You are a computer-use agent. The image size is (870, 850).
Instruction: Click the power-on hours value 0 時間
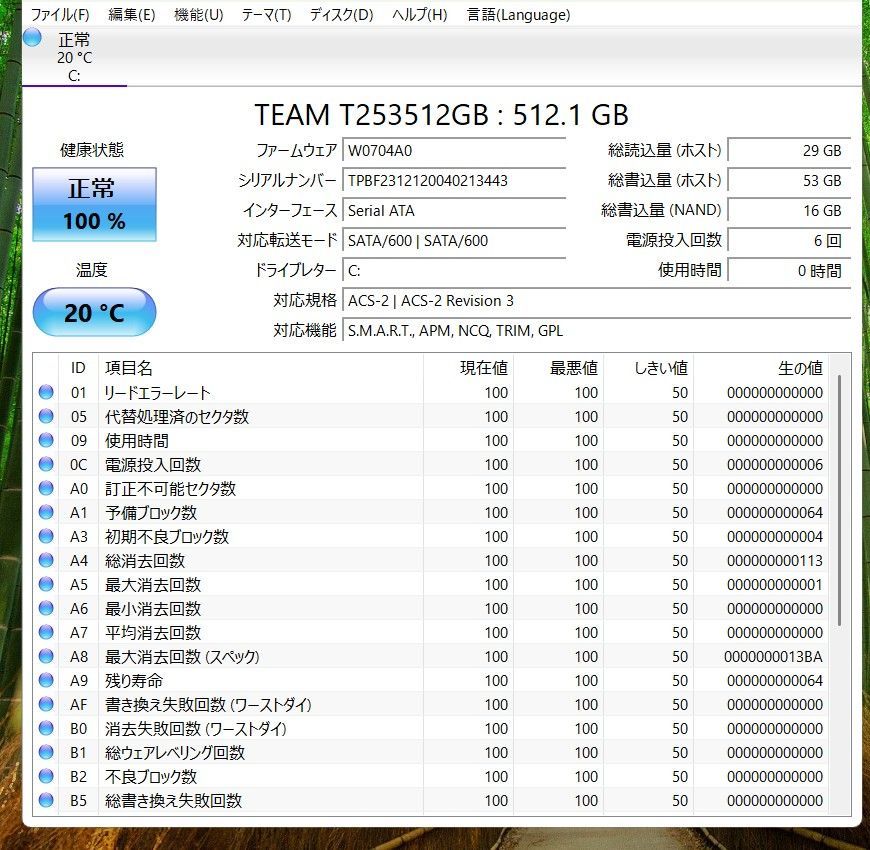(789, 271)
